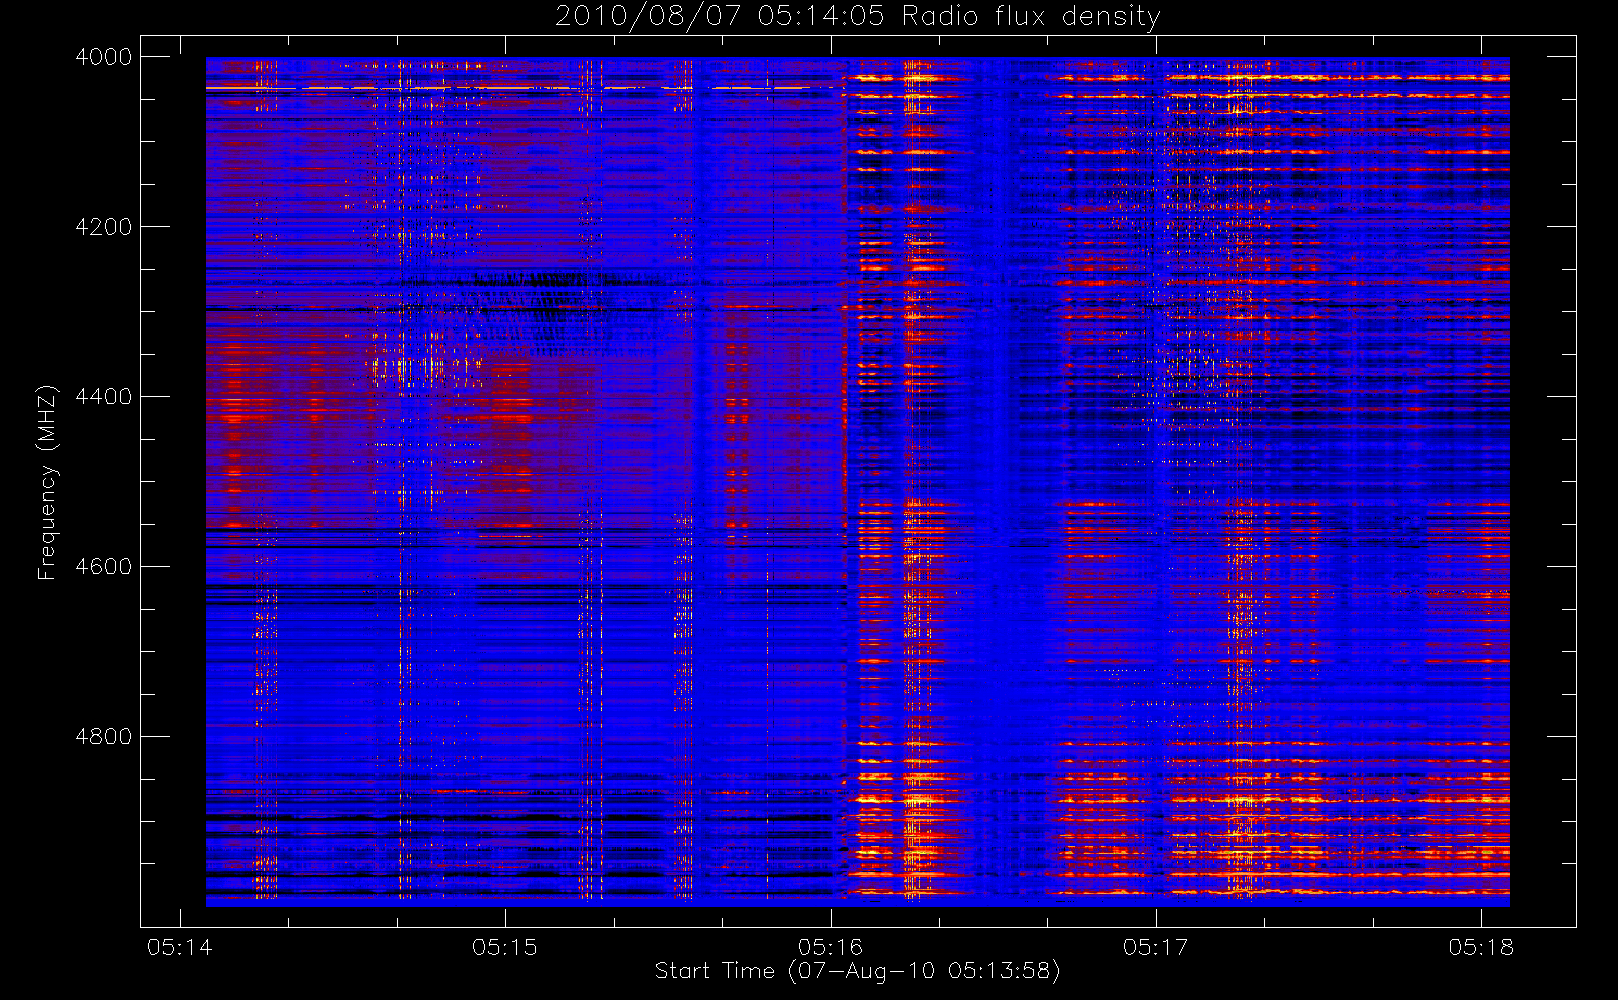The height and width of the screenshot is (1000, 1618).
Task: Click the 05:15 time tick label
Action: (x=505, y=947)
